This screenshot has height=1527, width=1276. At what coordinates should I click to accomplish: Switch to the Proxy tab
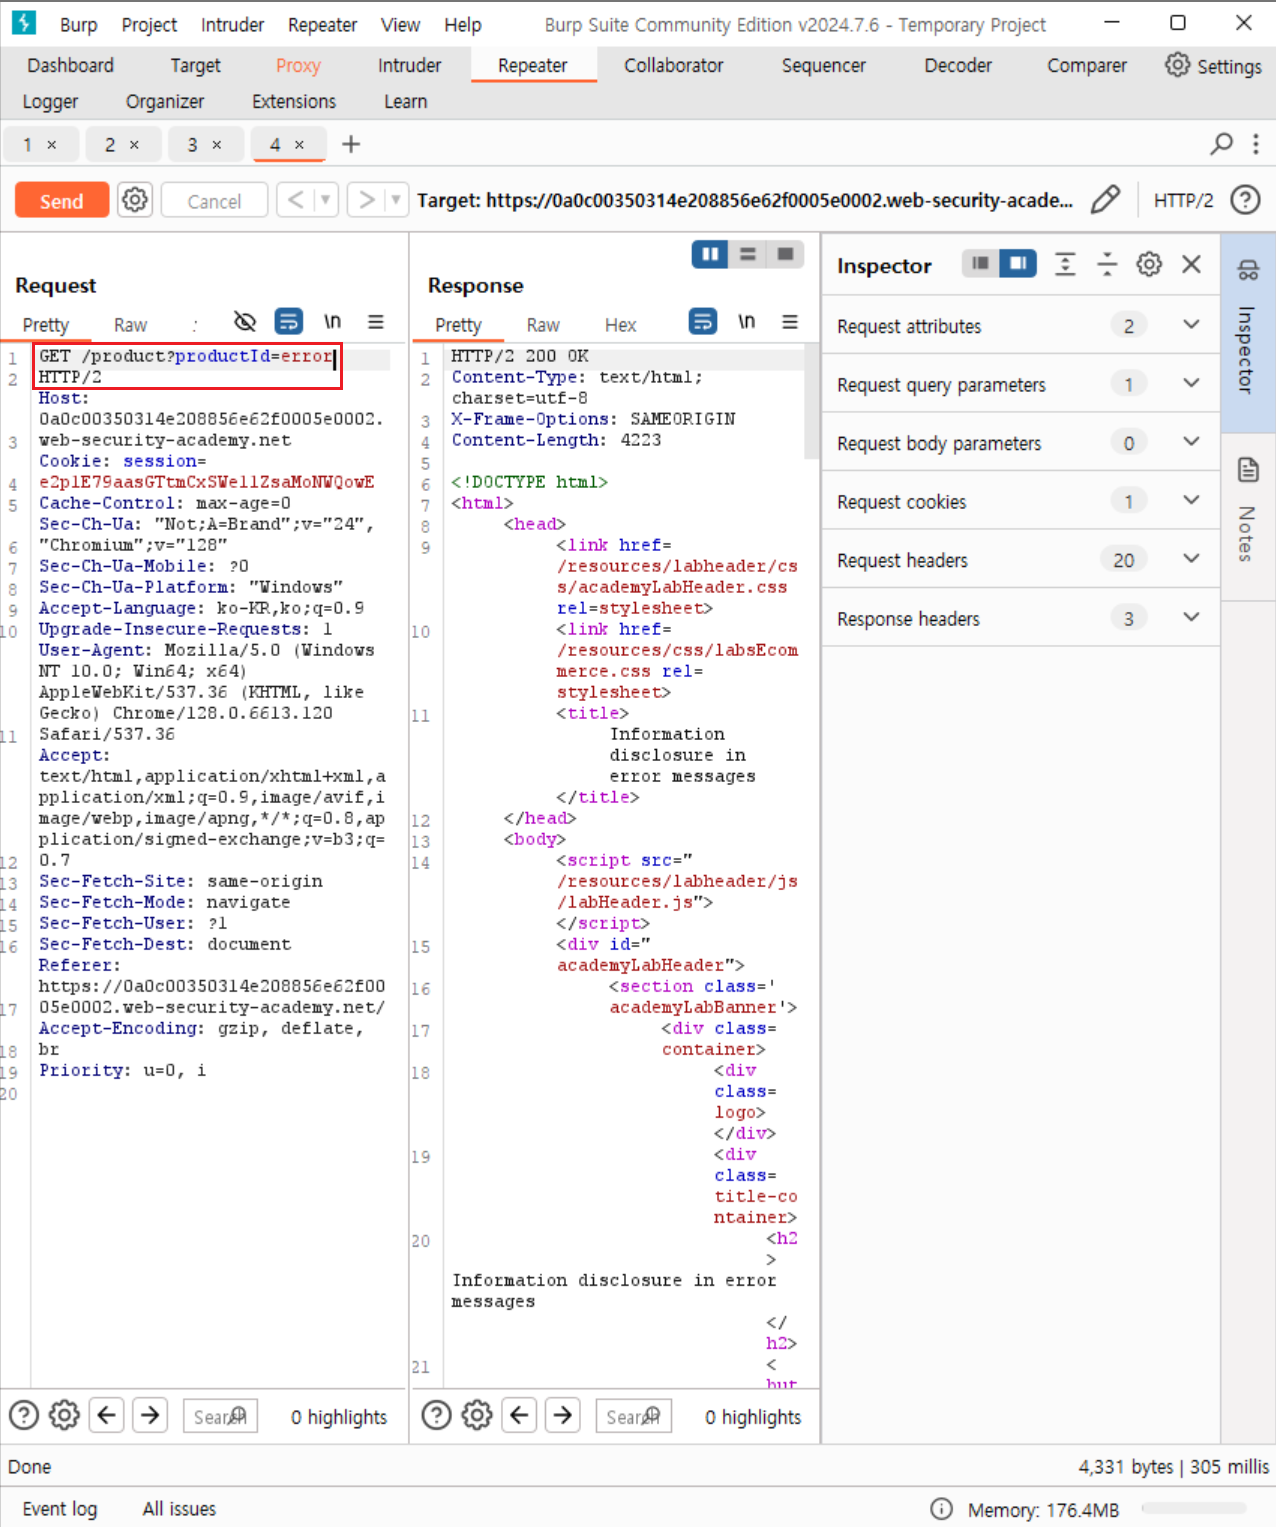(x=298, y=66)
